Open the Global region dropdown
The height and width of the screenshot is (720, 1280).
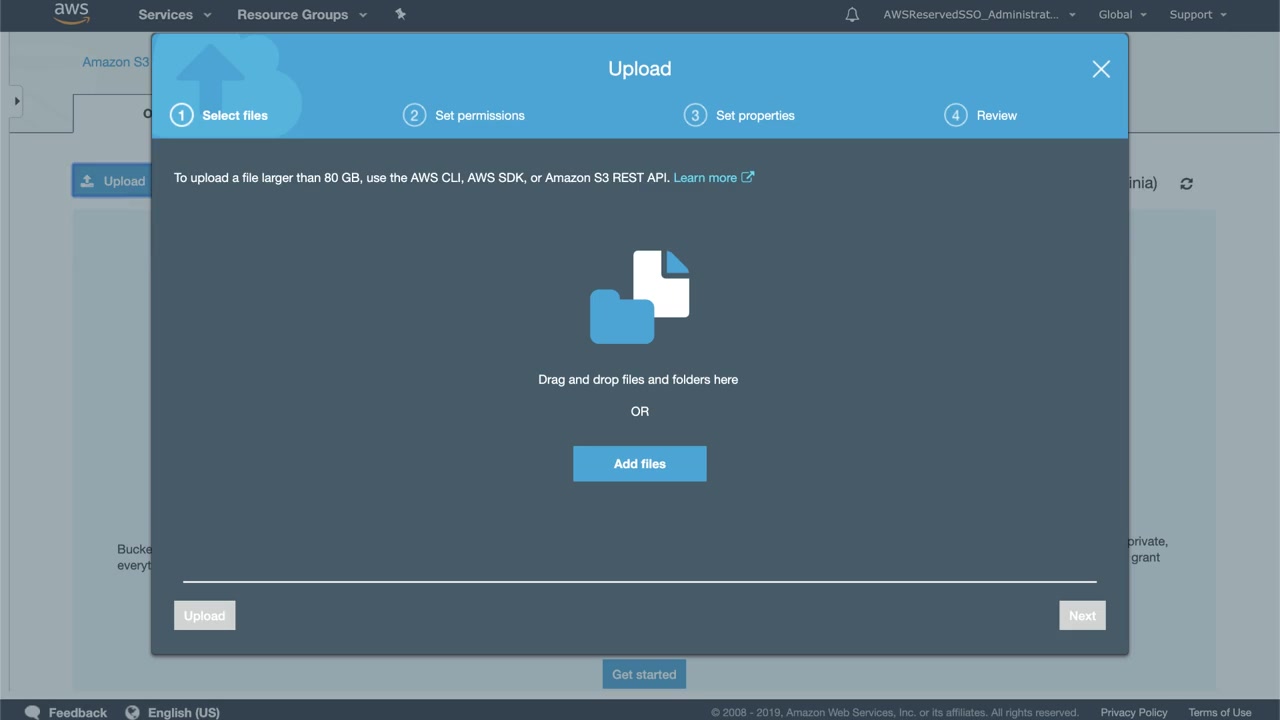tap(1122, 15)
